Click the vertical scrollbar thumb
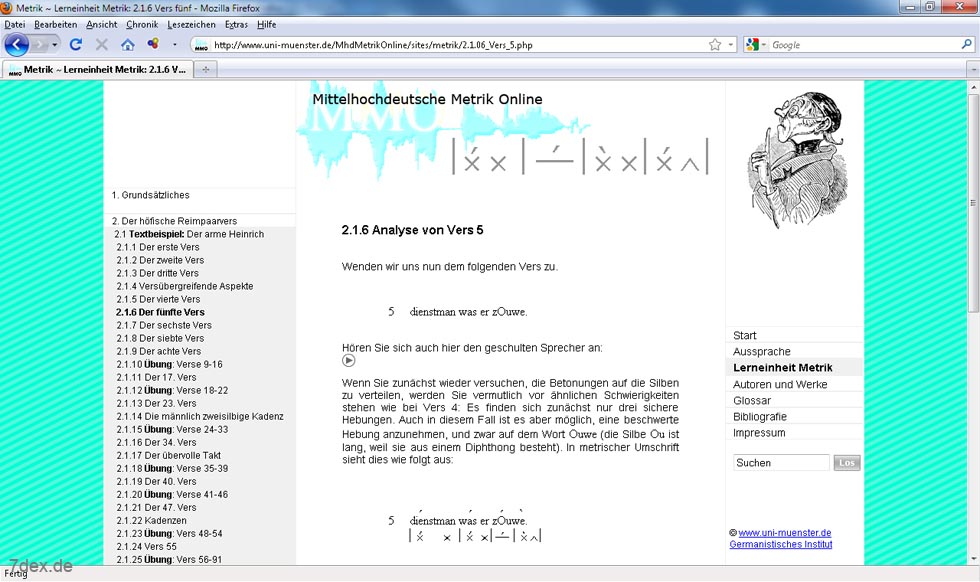The image size is (980, 582). [x=972, y=202]
